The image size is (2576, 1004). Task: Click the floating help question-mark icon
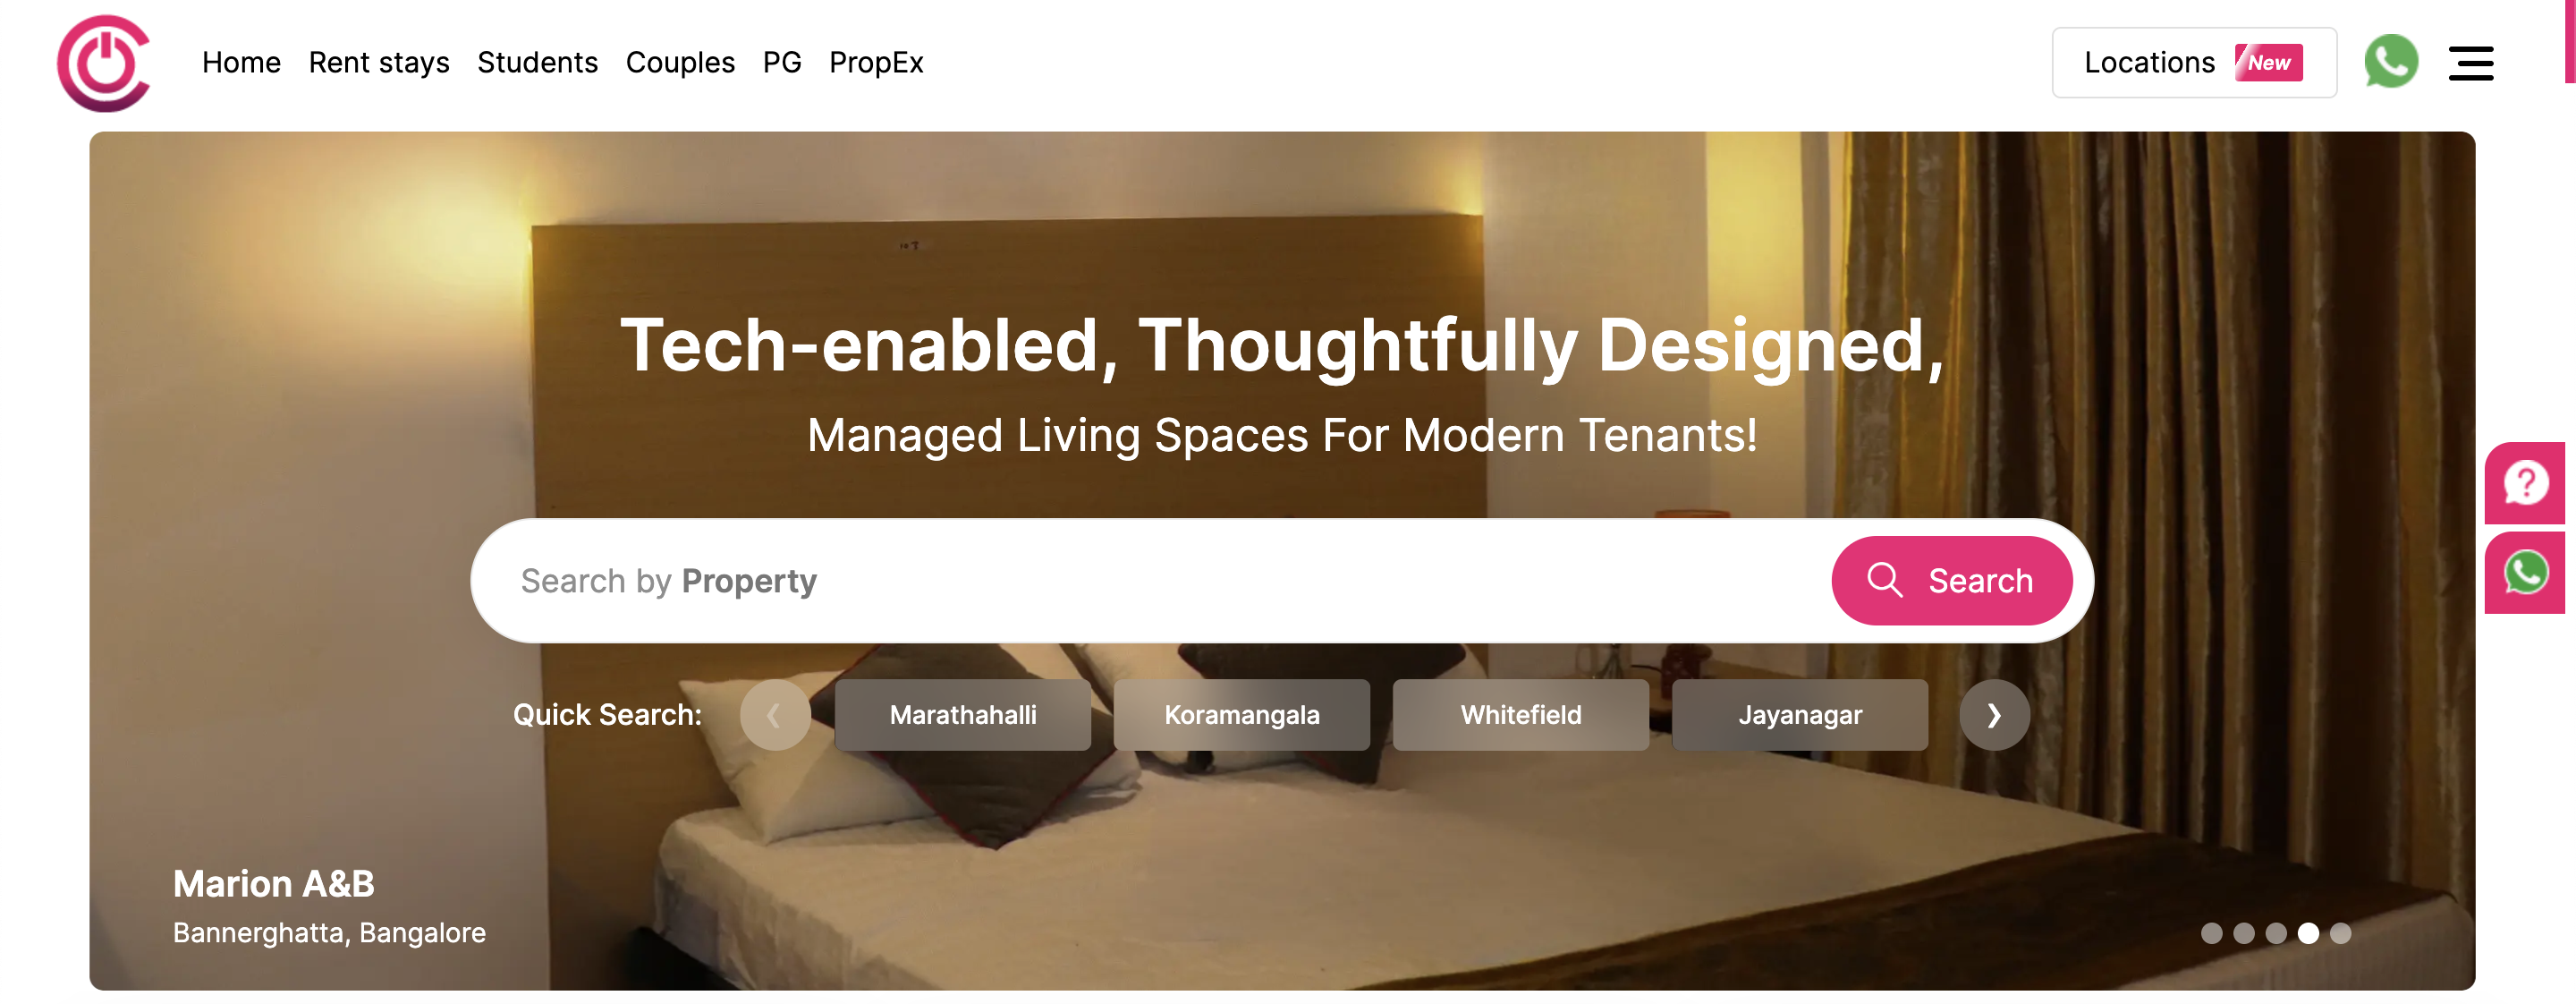(2526, 483)
